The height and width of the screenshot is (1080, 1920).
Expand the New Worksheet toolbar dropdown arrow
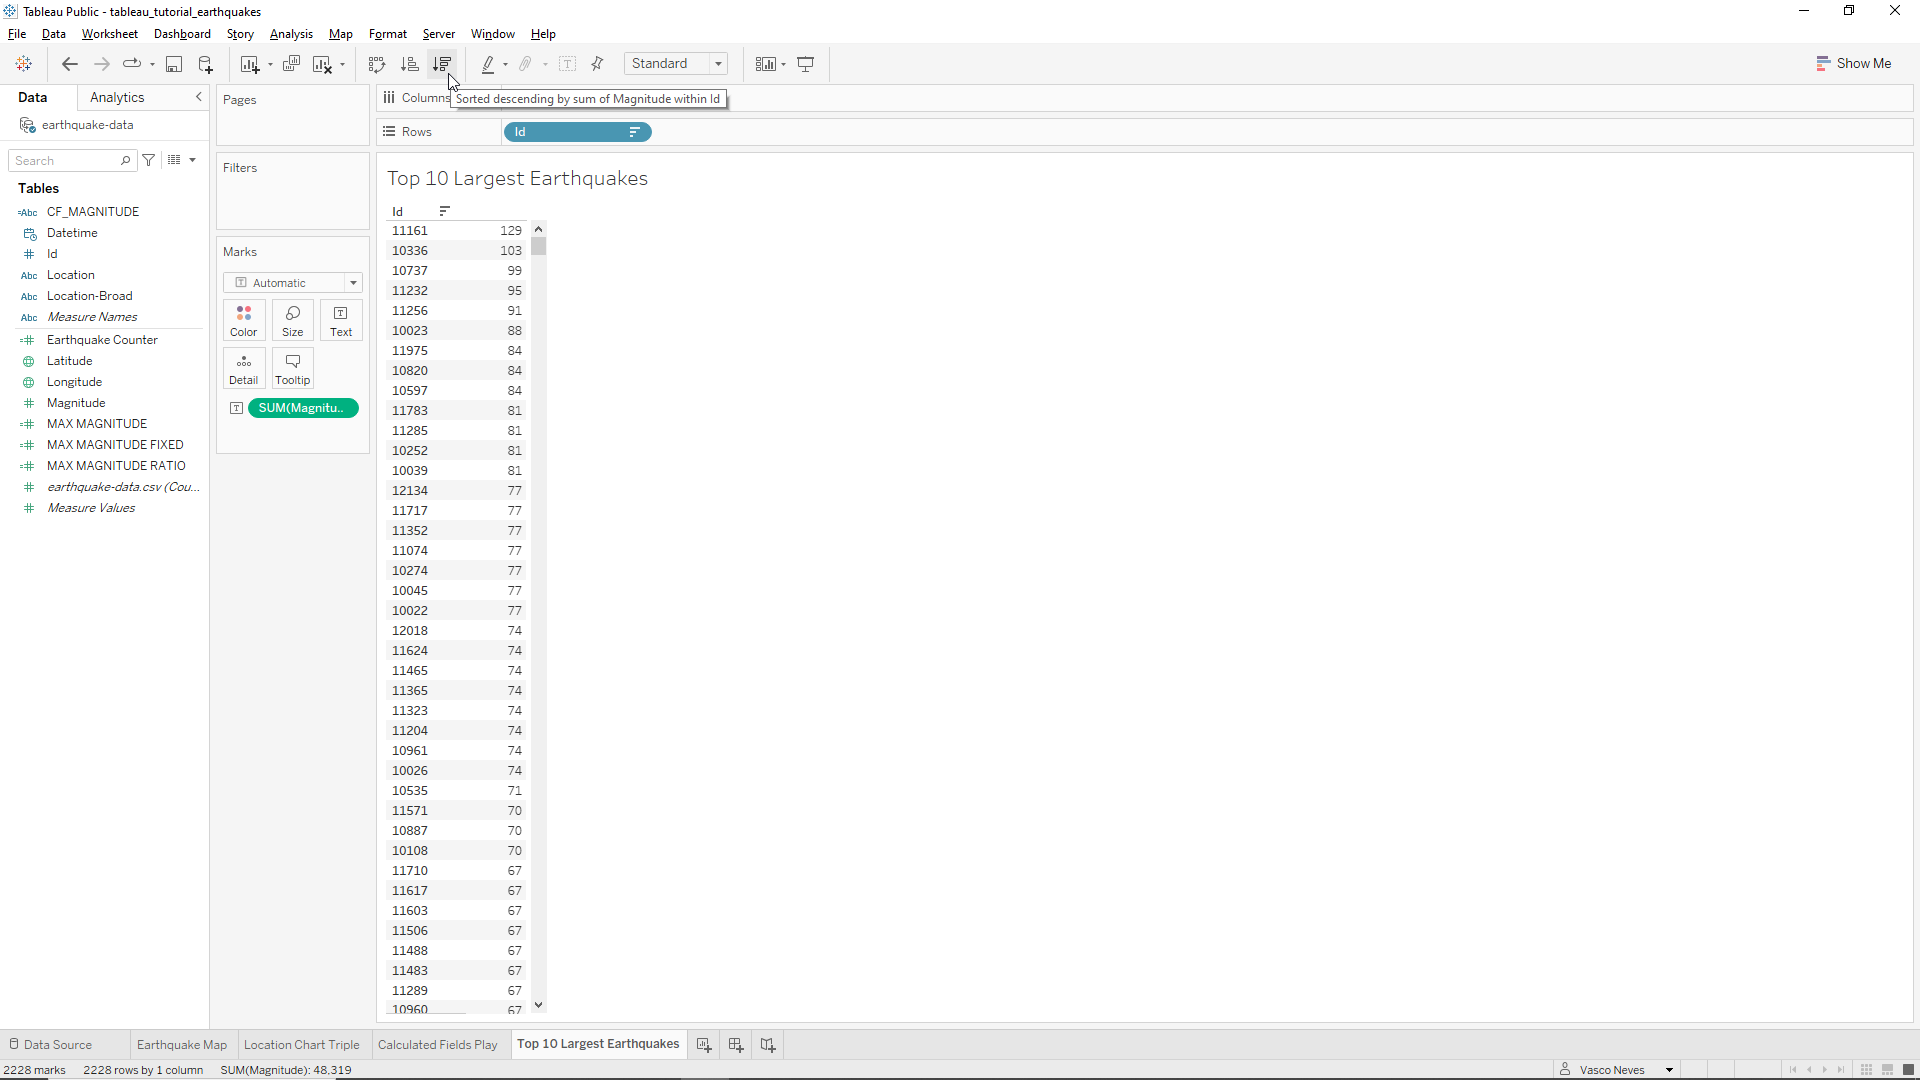(x=270, y=65)
